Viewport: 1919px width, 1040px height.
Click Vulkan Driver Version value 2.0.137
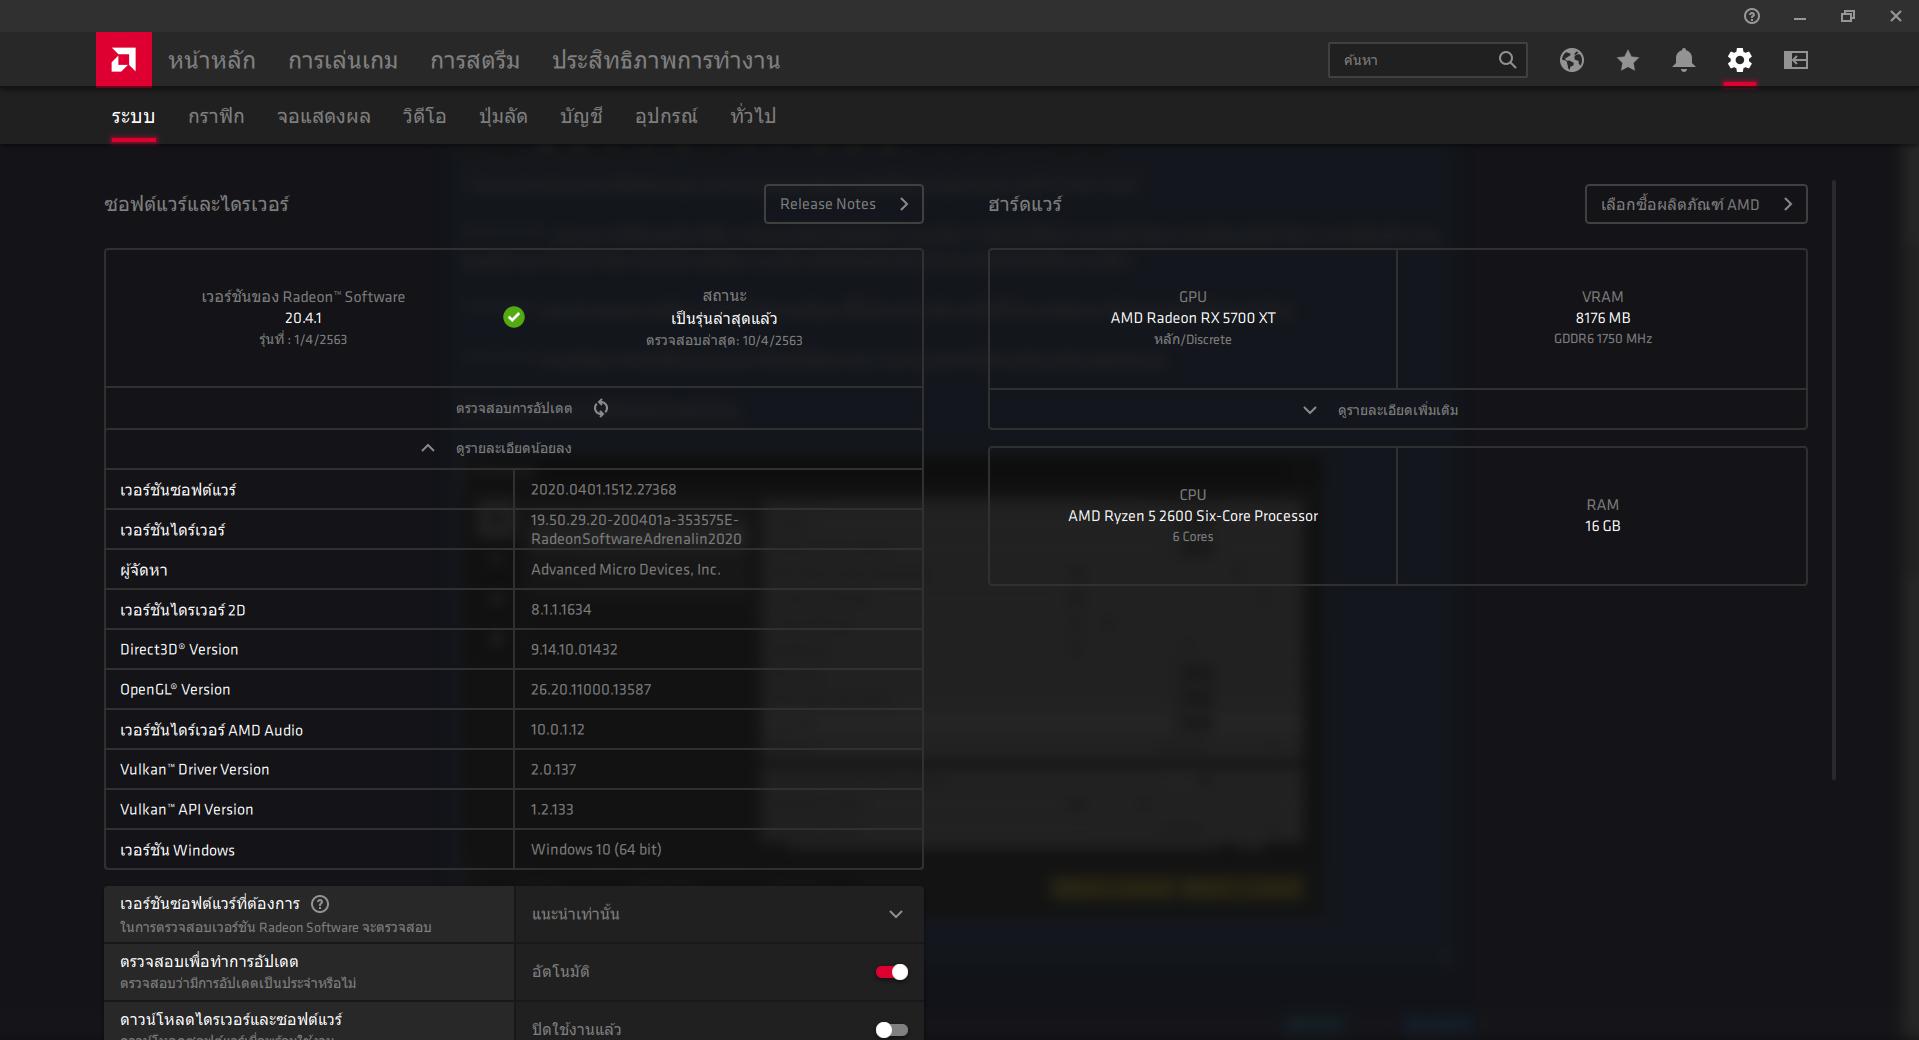pos(553,770)
